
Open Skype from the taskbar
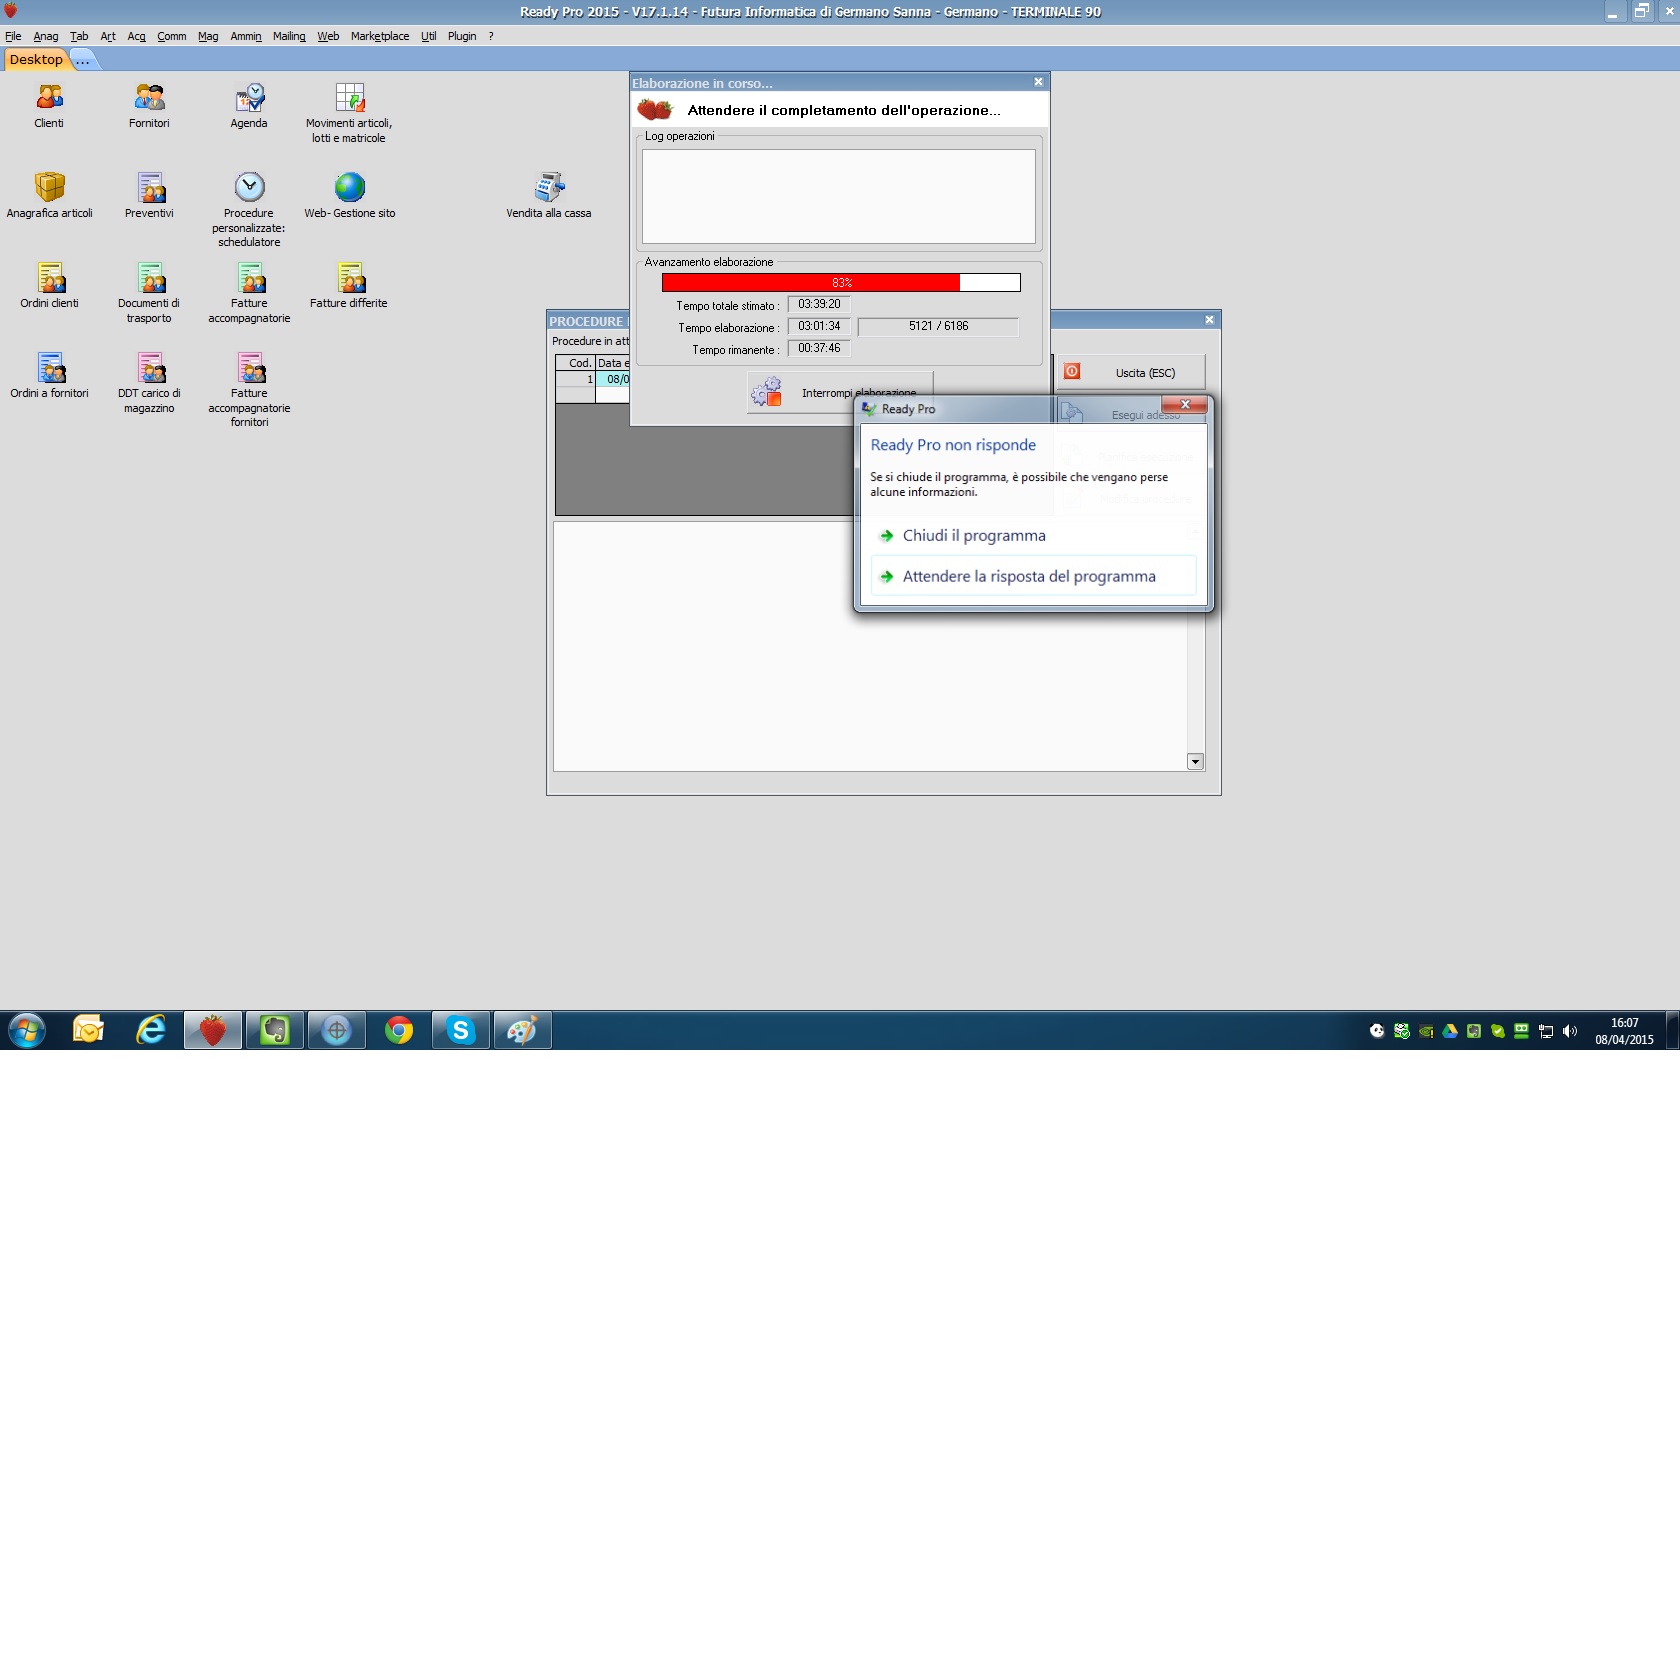point(461,1030)
